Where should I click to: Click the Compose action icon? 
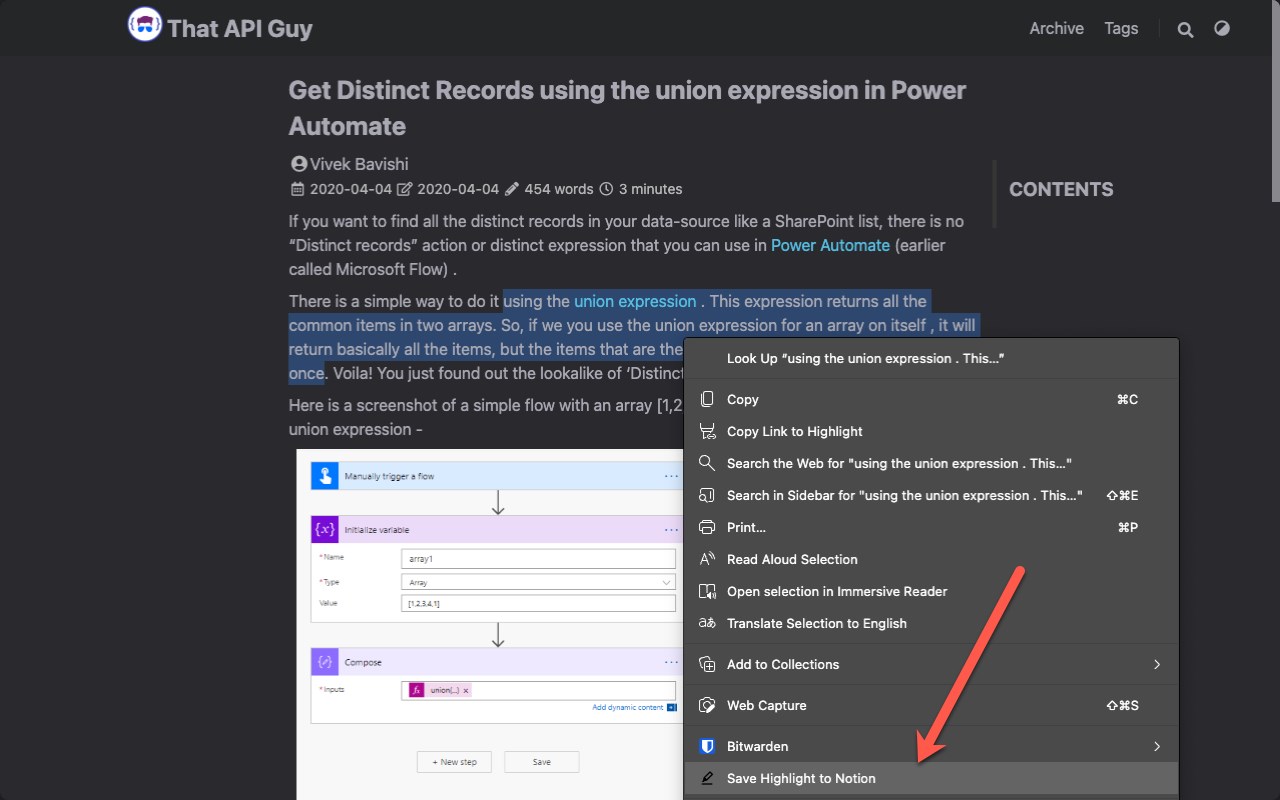pos(324,662)
